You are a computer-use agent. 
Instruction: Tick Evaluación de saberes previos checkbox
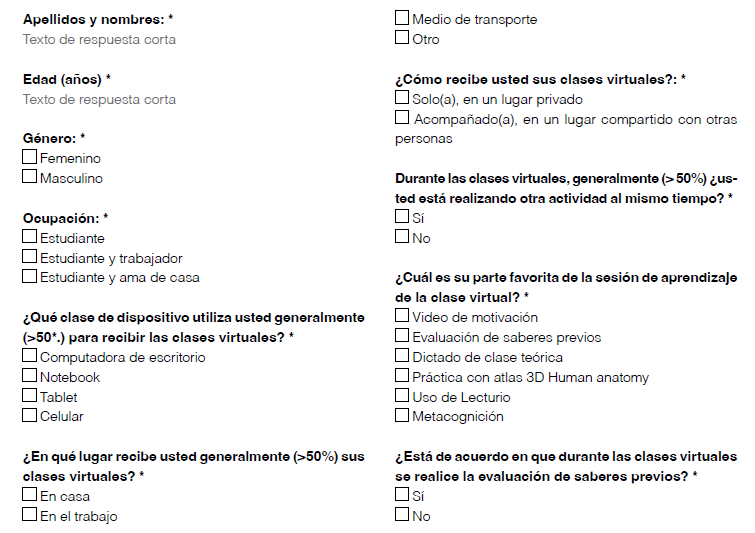(402, 337)
